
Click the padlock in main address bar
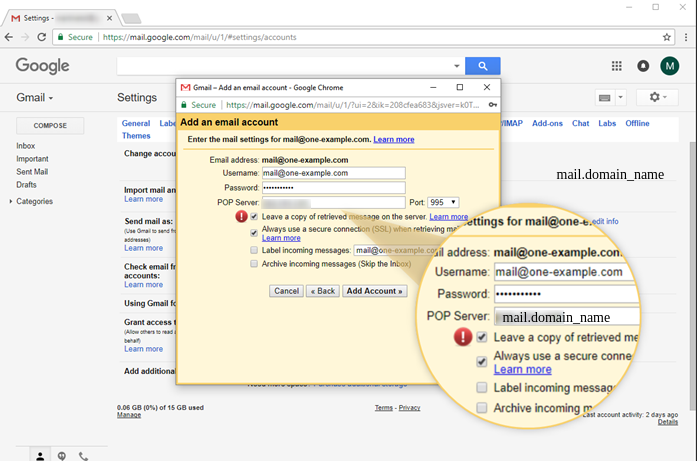(61, 37)
